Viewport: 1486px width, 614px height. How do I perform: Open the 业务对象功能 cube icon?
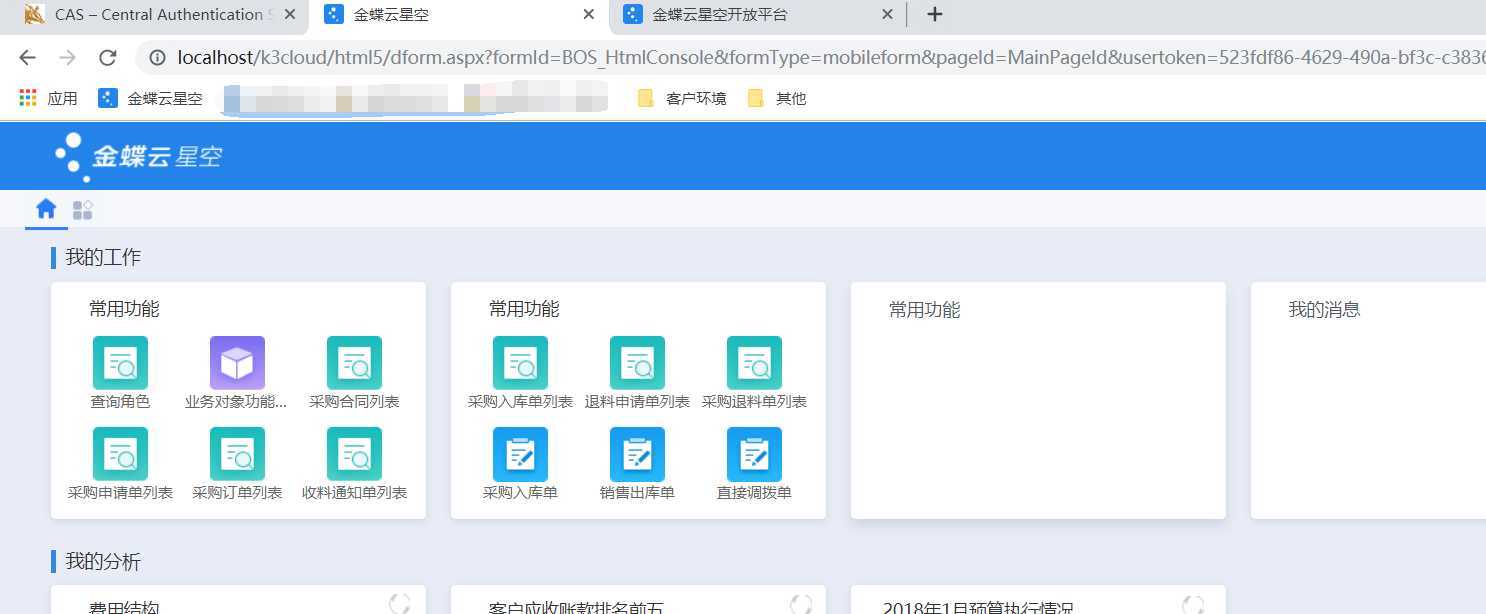tap(237, 362)
